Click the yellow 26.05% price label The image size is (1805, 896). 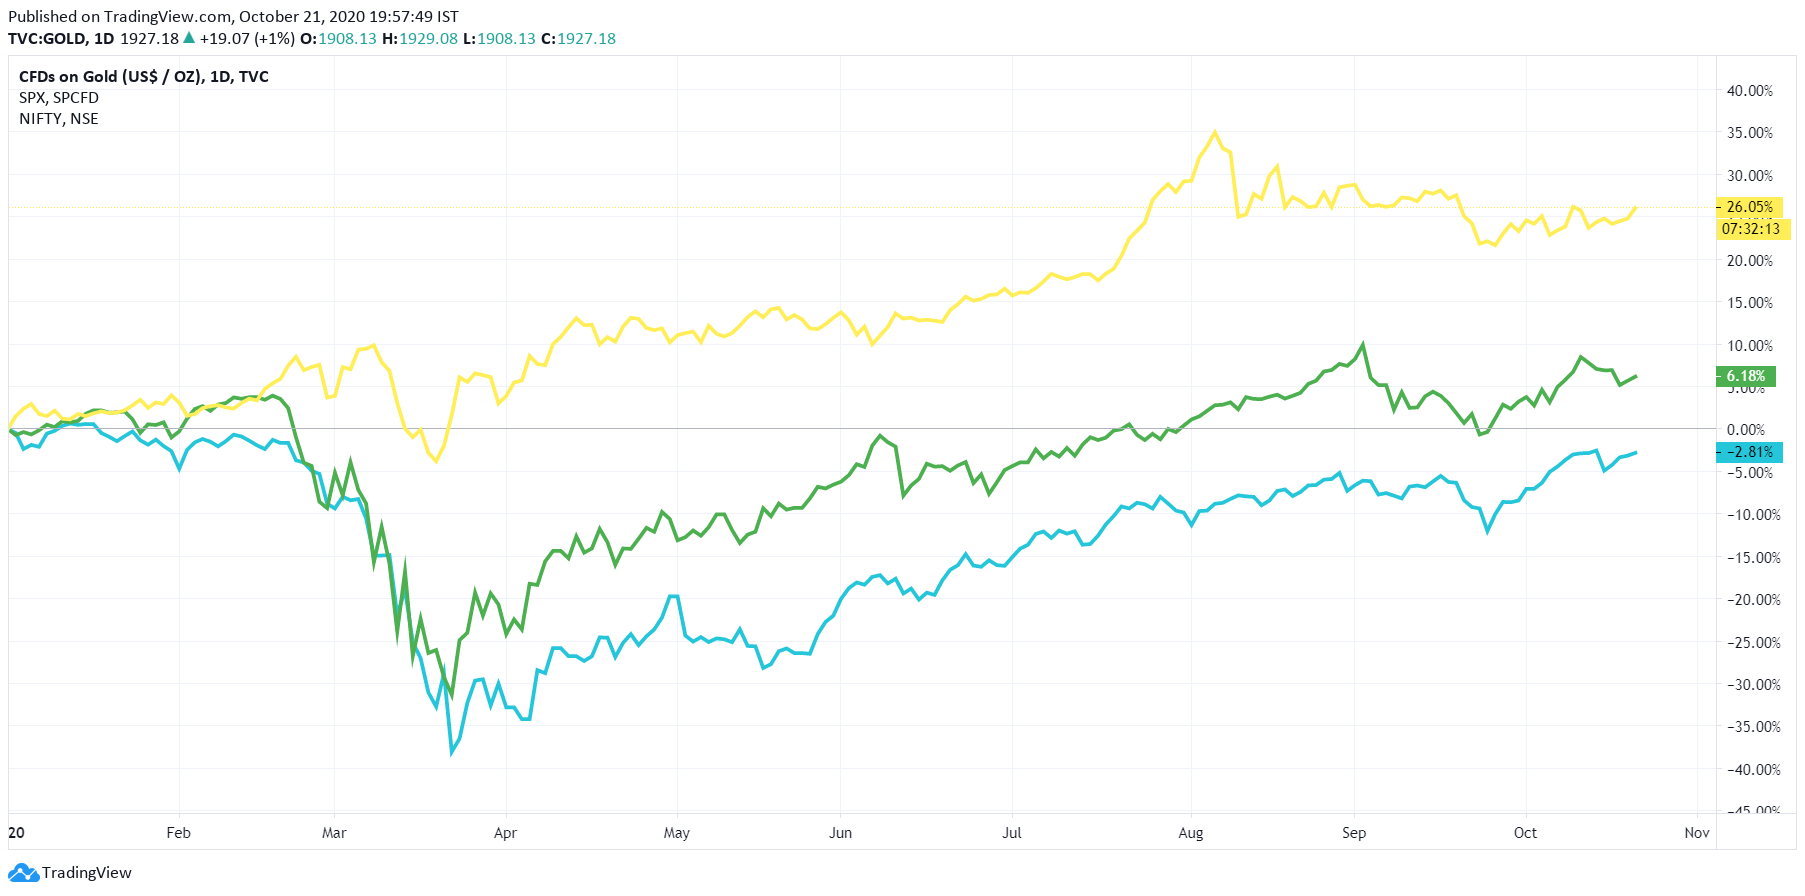(1748, 207)
